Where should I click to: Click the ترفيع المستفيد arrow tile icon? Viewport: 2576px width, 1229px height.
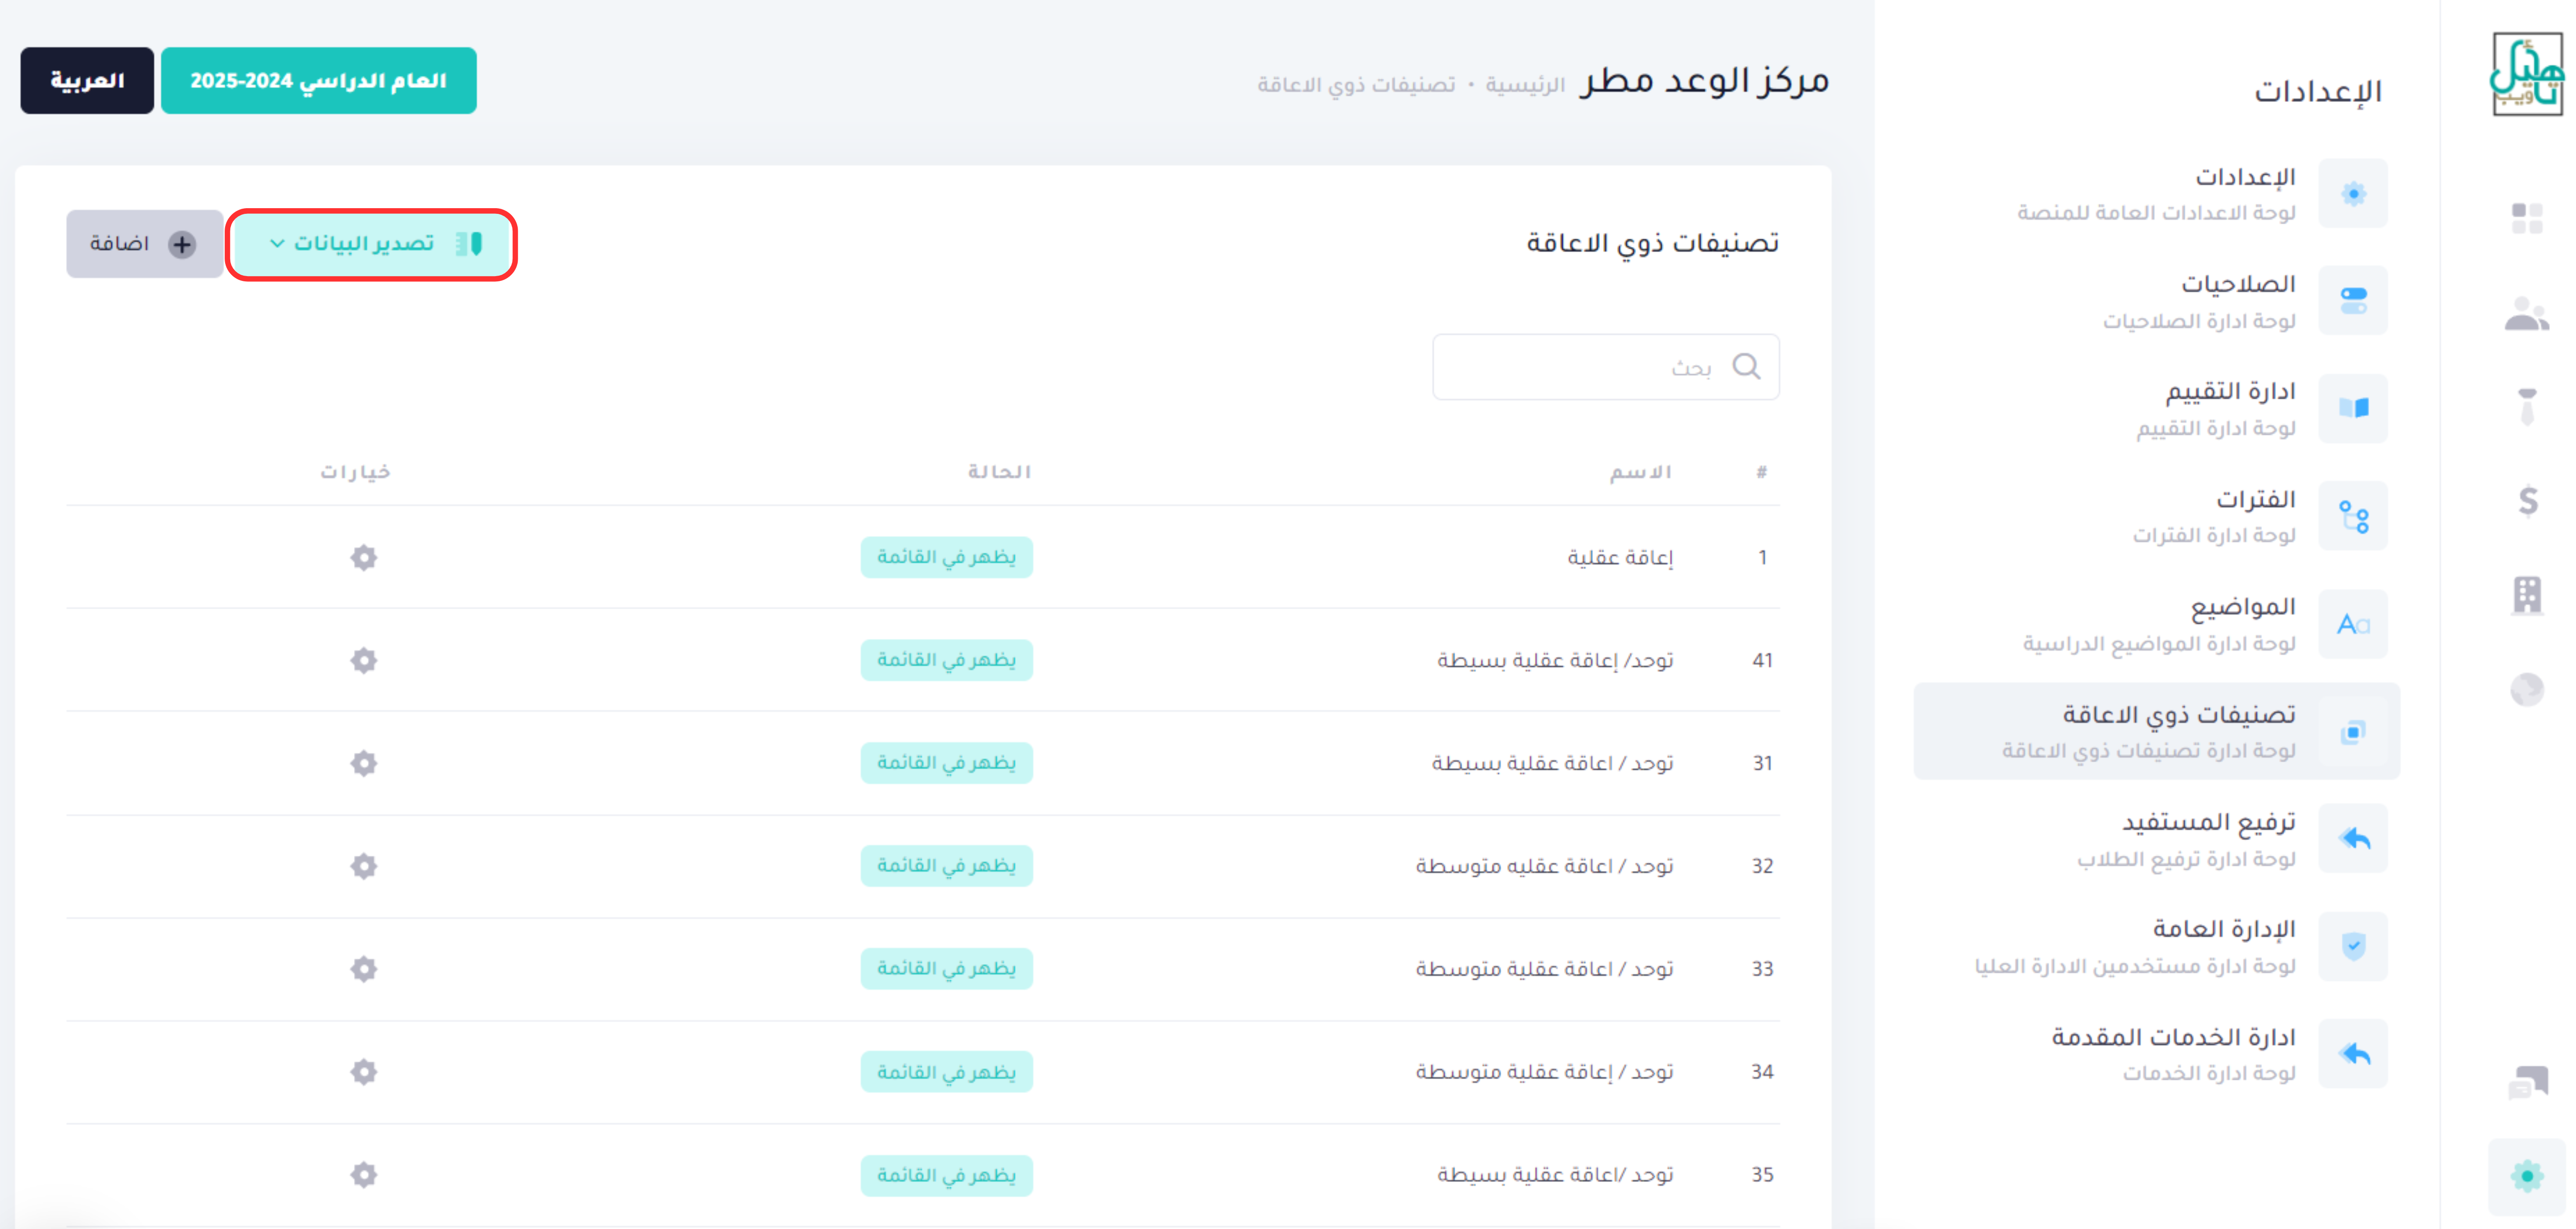pos(2353,838)
